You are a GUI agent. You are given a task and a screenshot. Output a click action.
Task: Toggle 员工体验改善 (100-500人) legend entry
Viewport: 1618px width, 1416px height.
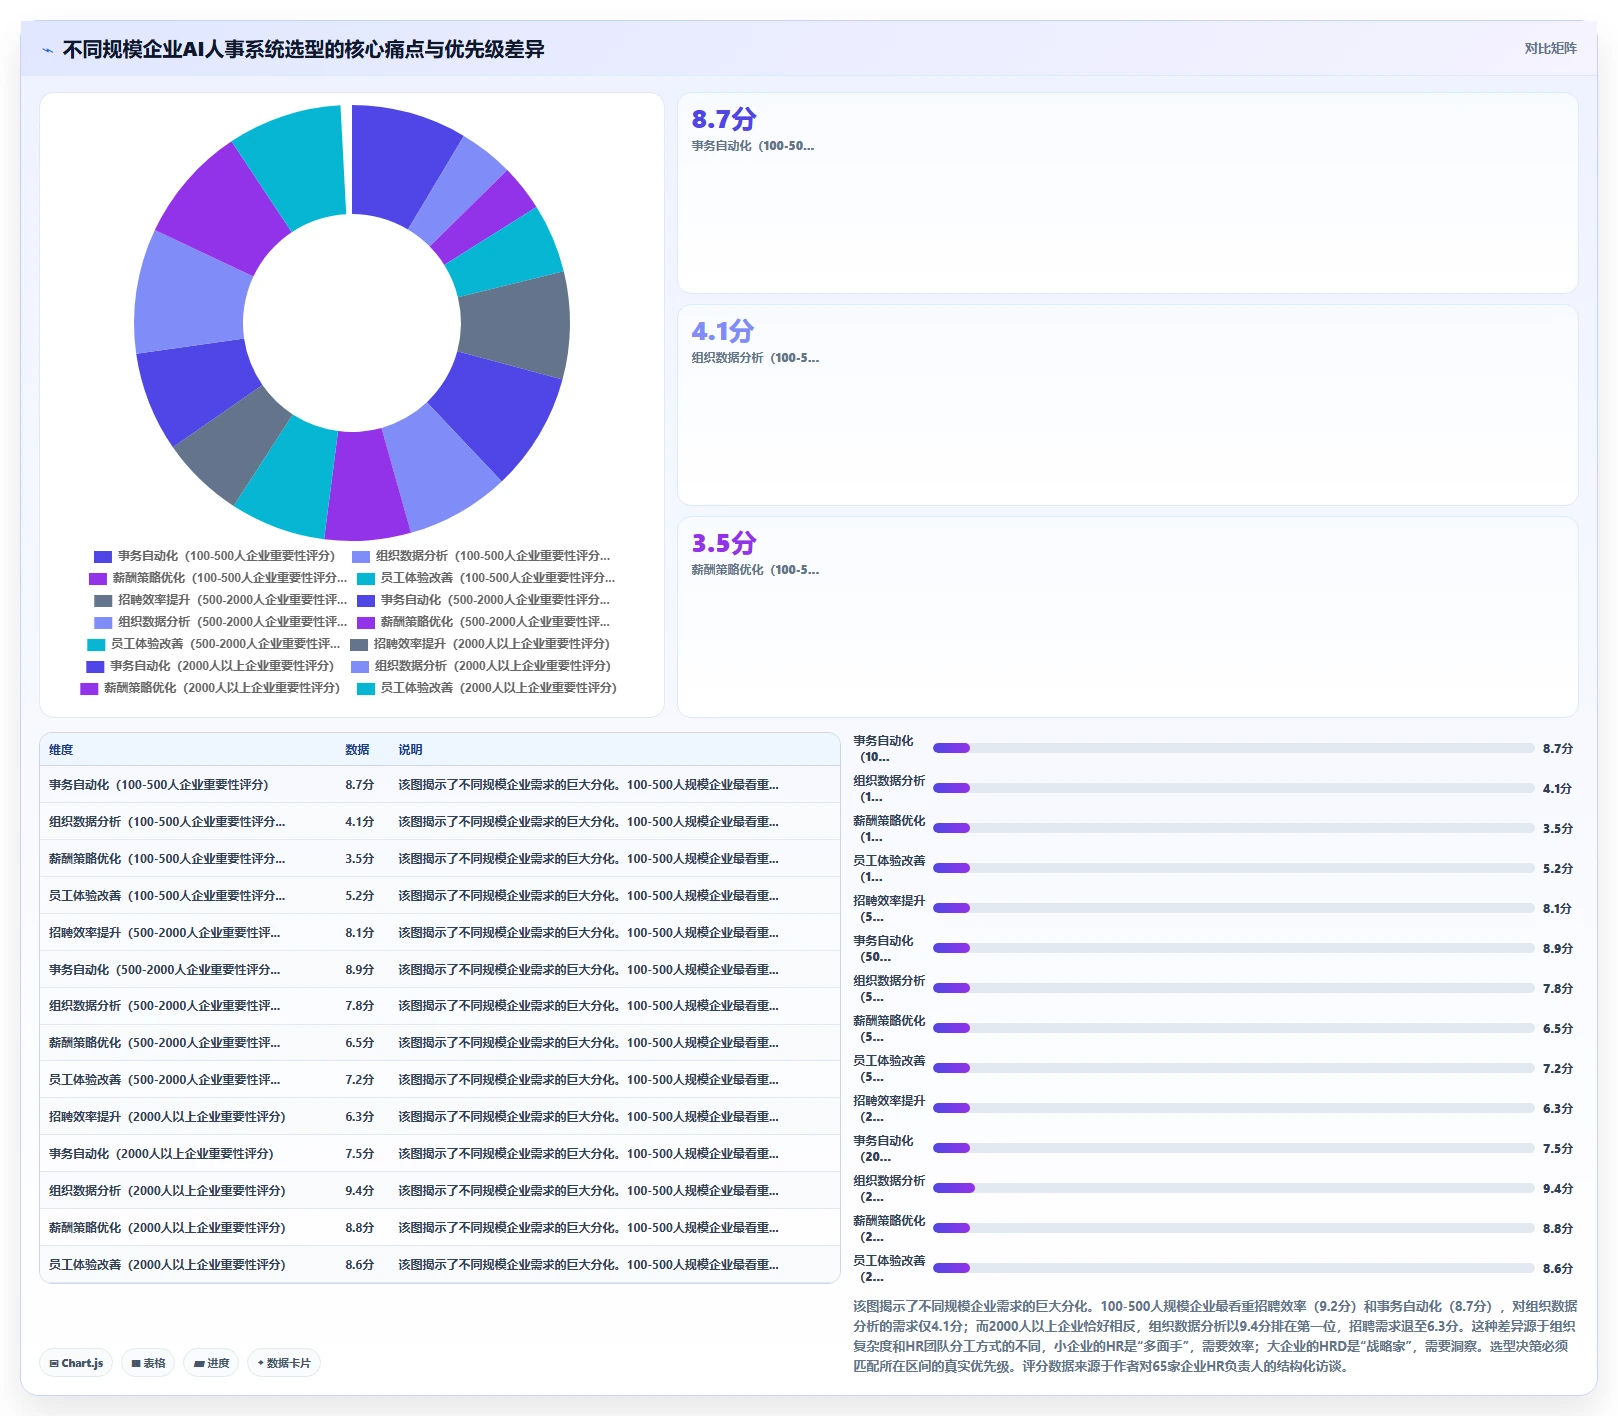tap(486, 578)
